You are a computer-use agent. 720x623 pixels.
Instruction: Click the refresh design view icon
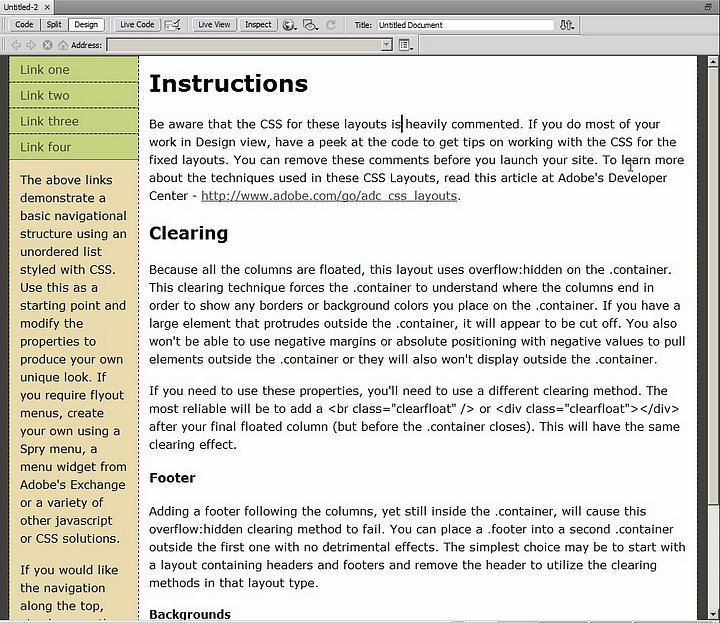[331, 25]
